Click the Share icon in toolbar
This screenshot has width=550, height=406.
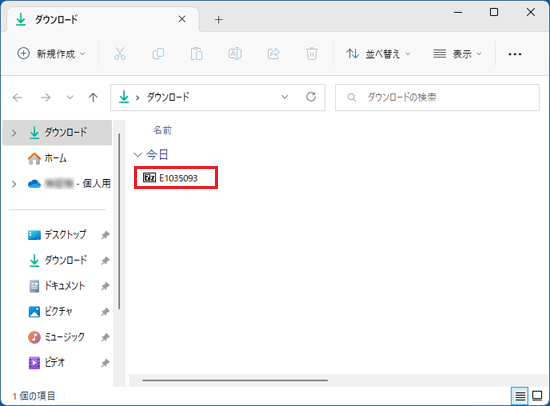tap(274, 54)
